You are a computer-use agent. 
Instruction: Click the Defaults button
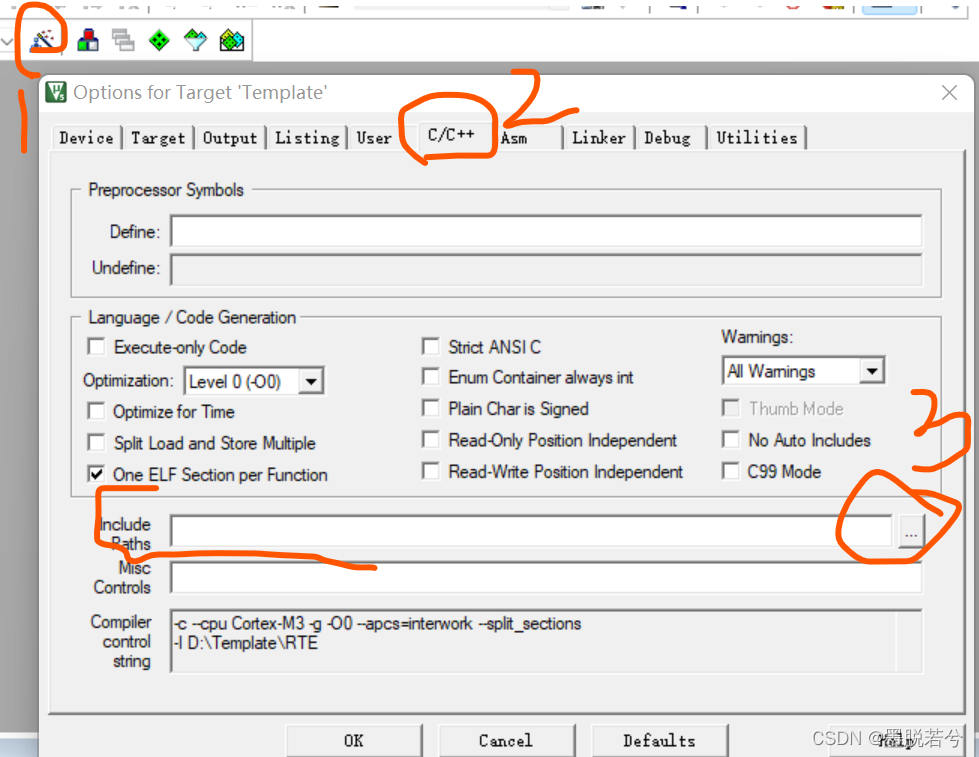click(659, 741)
